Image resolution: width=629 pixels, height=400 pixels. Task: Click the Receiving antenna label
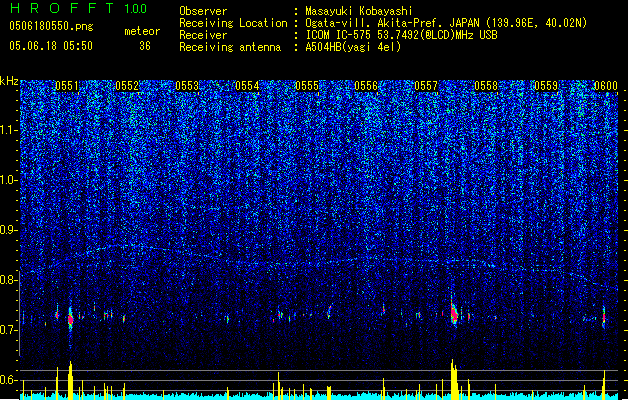(x=230, y=47)
